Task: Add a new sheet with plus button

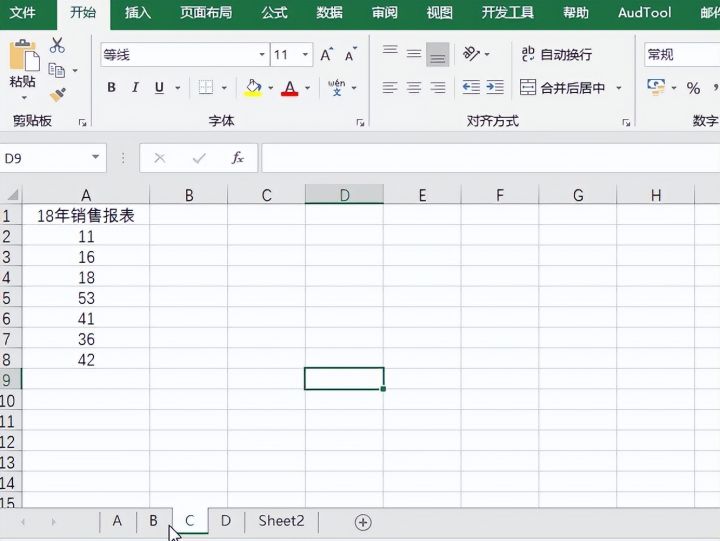Action: click(x=363, y=522)
